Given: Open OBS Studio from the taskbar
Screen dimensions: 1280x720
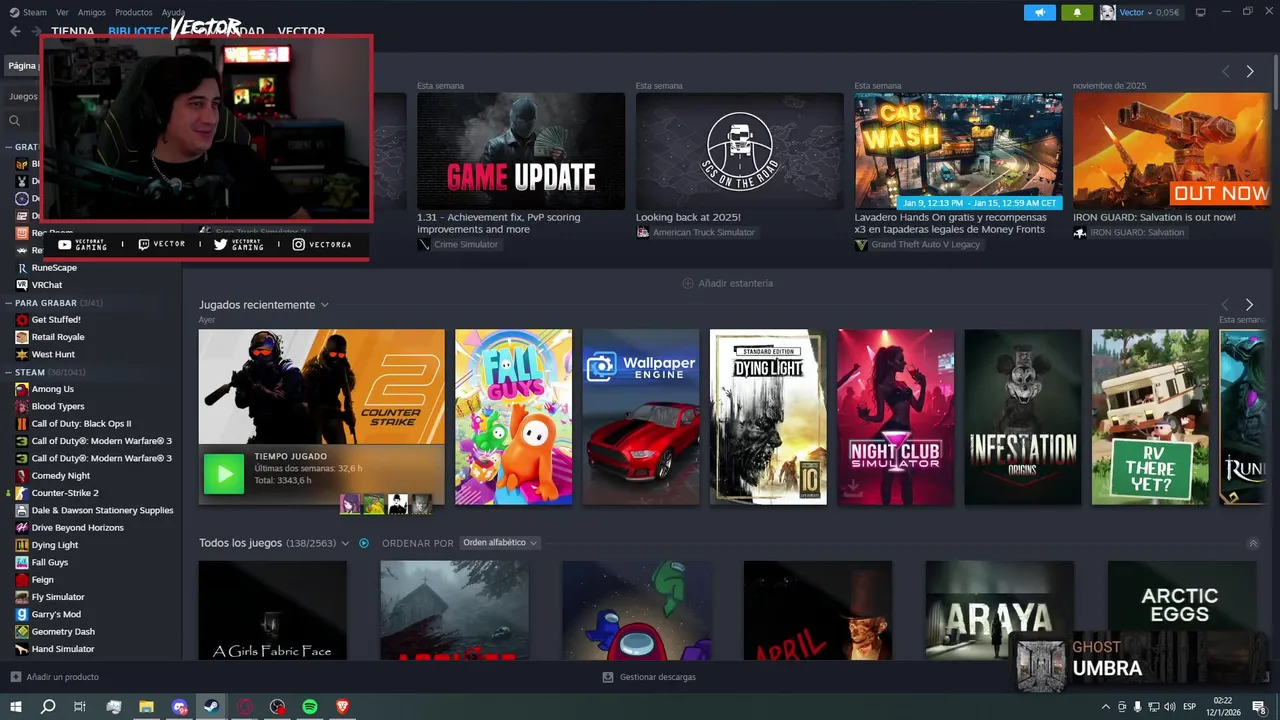Looking at the screenshot, I should [277, 706].
